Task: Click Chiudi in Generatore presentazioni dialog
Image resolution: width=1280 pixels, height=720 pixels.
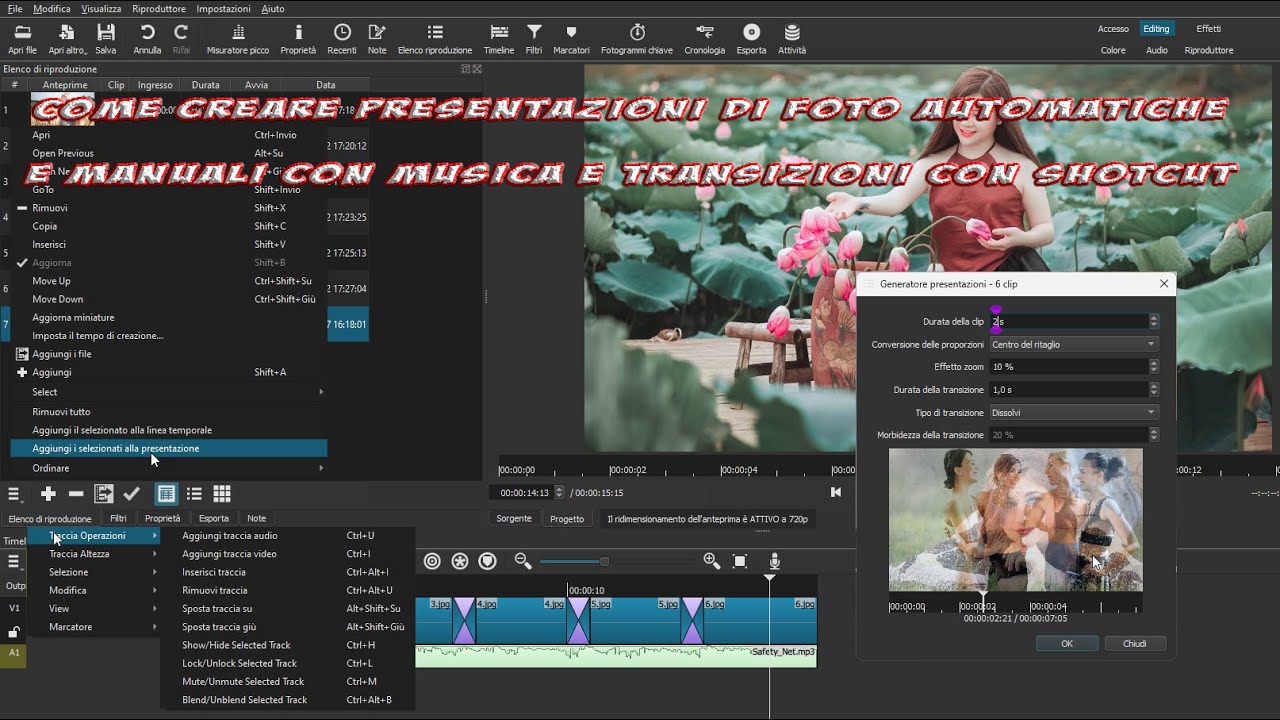Action: [x=1134, y=644]
